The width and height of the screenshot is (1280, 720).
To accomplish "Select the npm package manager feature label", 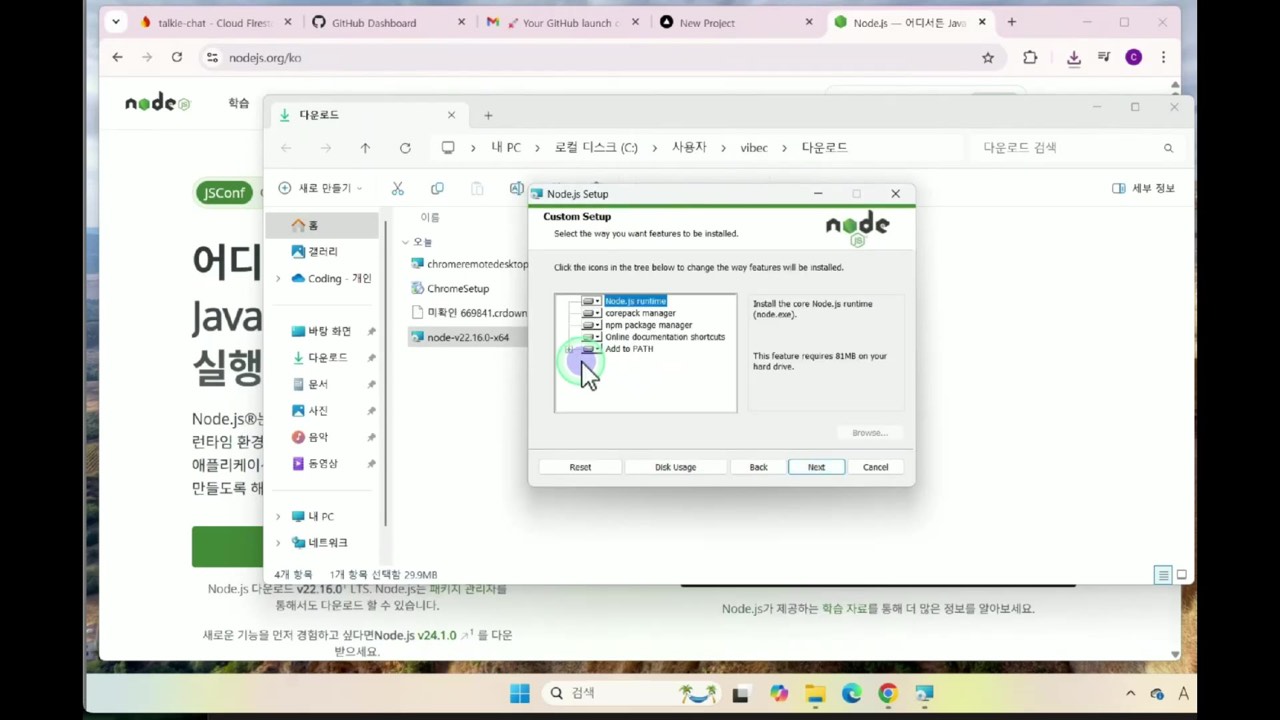I will point(648,325).
